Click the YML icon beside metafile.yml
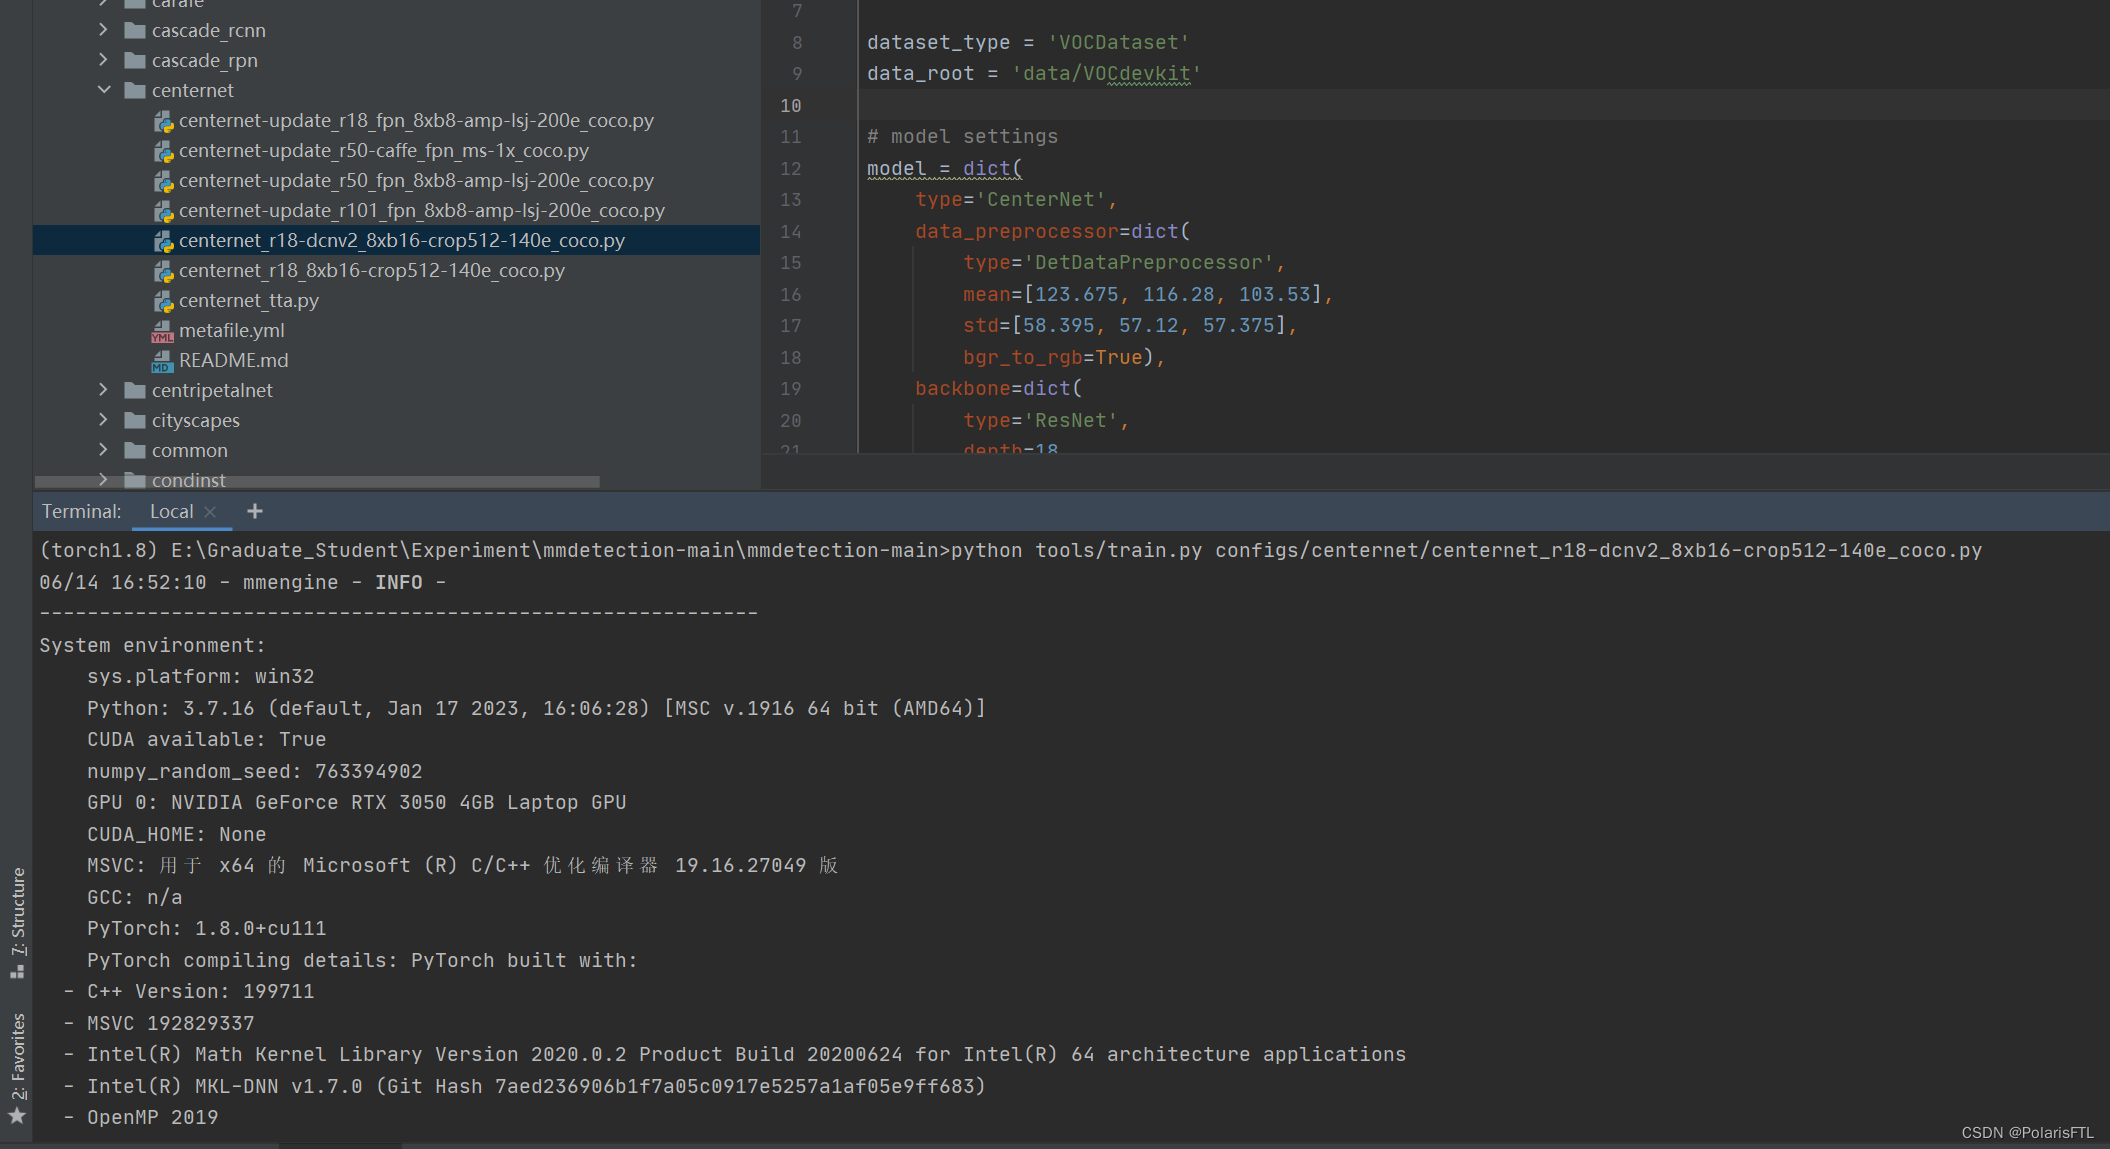The image size is (2110, 1149). [x=162, y=331]
